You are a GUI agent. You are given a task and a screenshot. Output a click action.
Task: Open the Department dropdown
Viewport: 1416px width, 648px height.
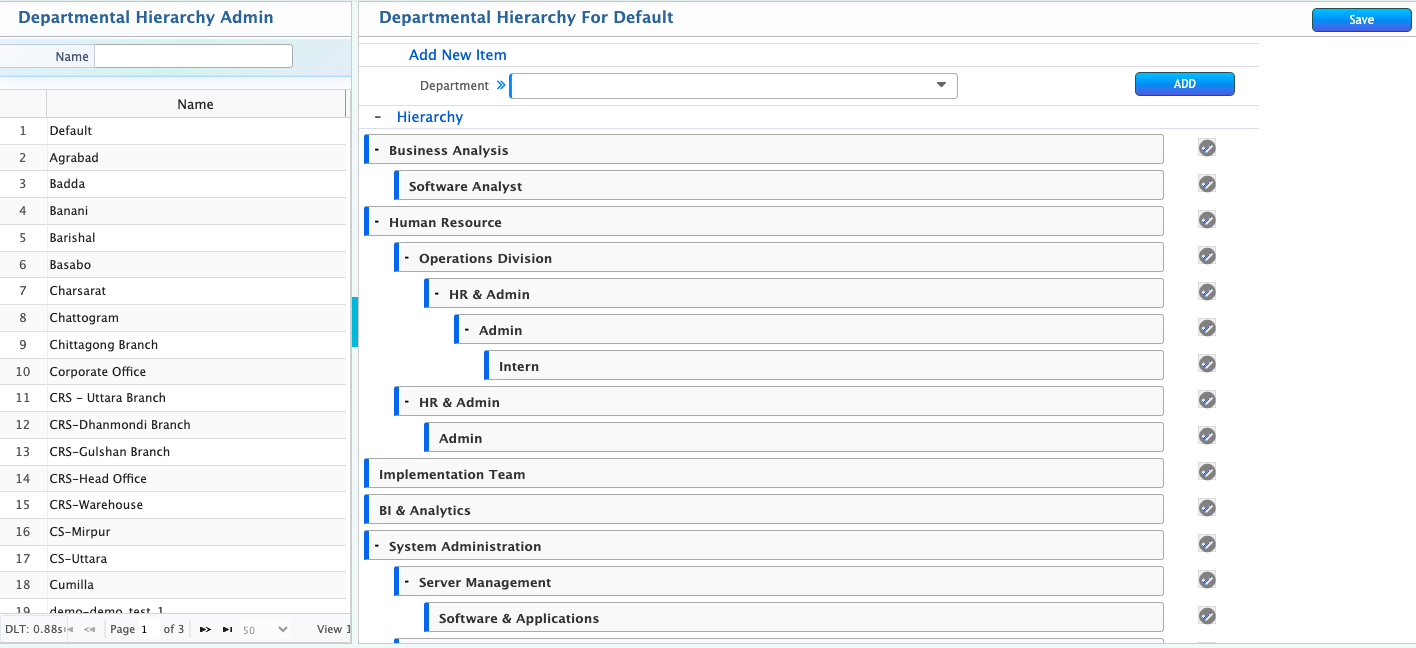[940, 86]
